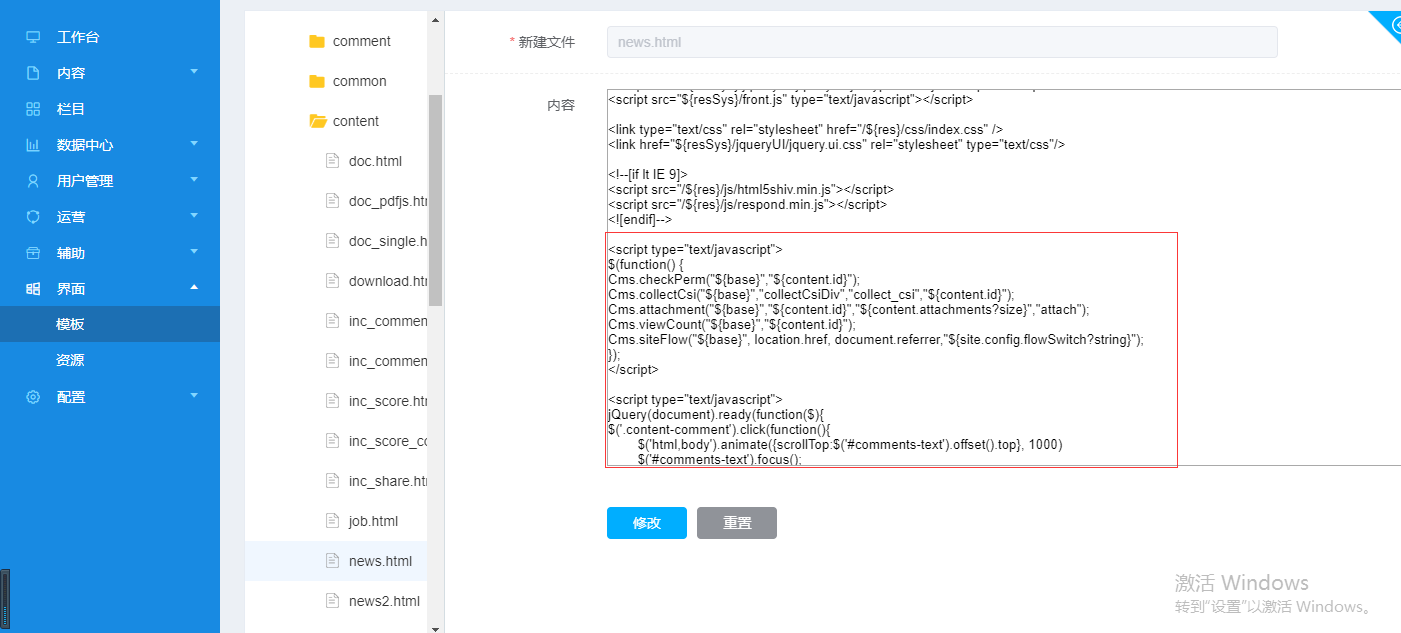The image size is (1401, 633).
Task: Collapse the 界面 menu arrow
Action: coord(194,288)
